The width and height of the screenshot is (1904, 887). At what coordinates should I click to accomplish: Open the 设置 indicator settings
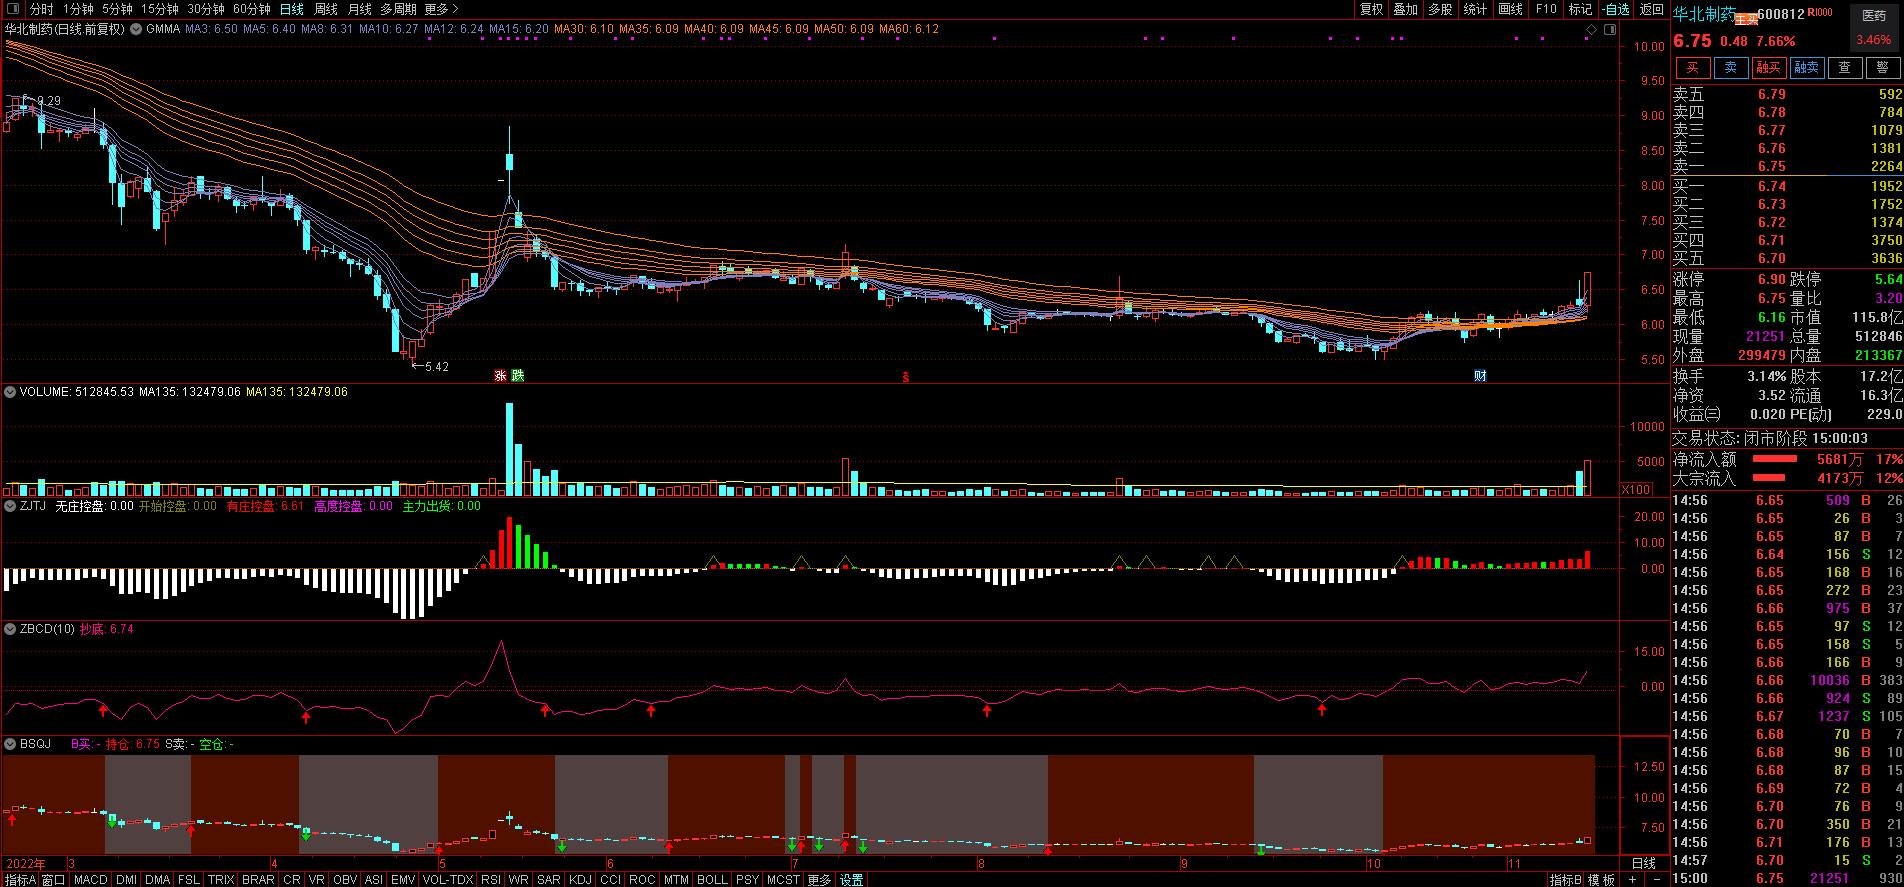pyautogui.click(x=851, y=880)
